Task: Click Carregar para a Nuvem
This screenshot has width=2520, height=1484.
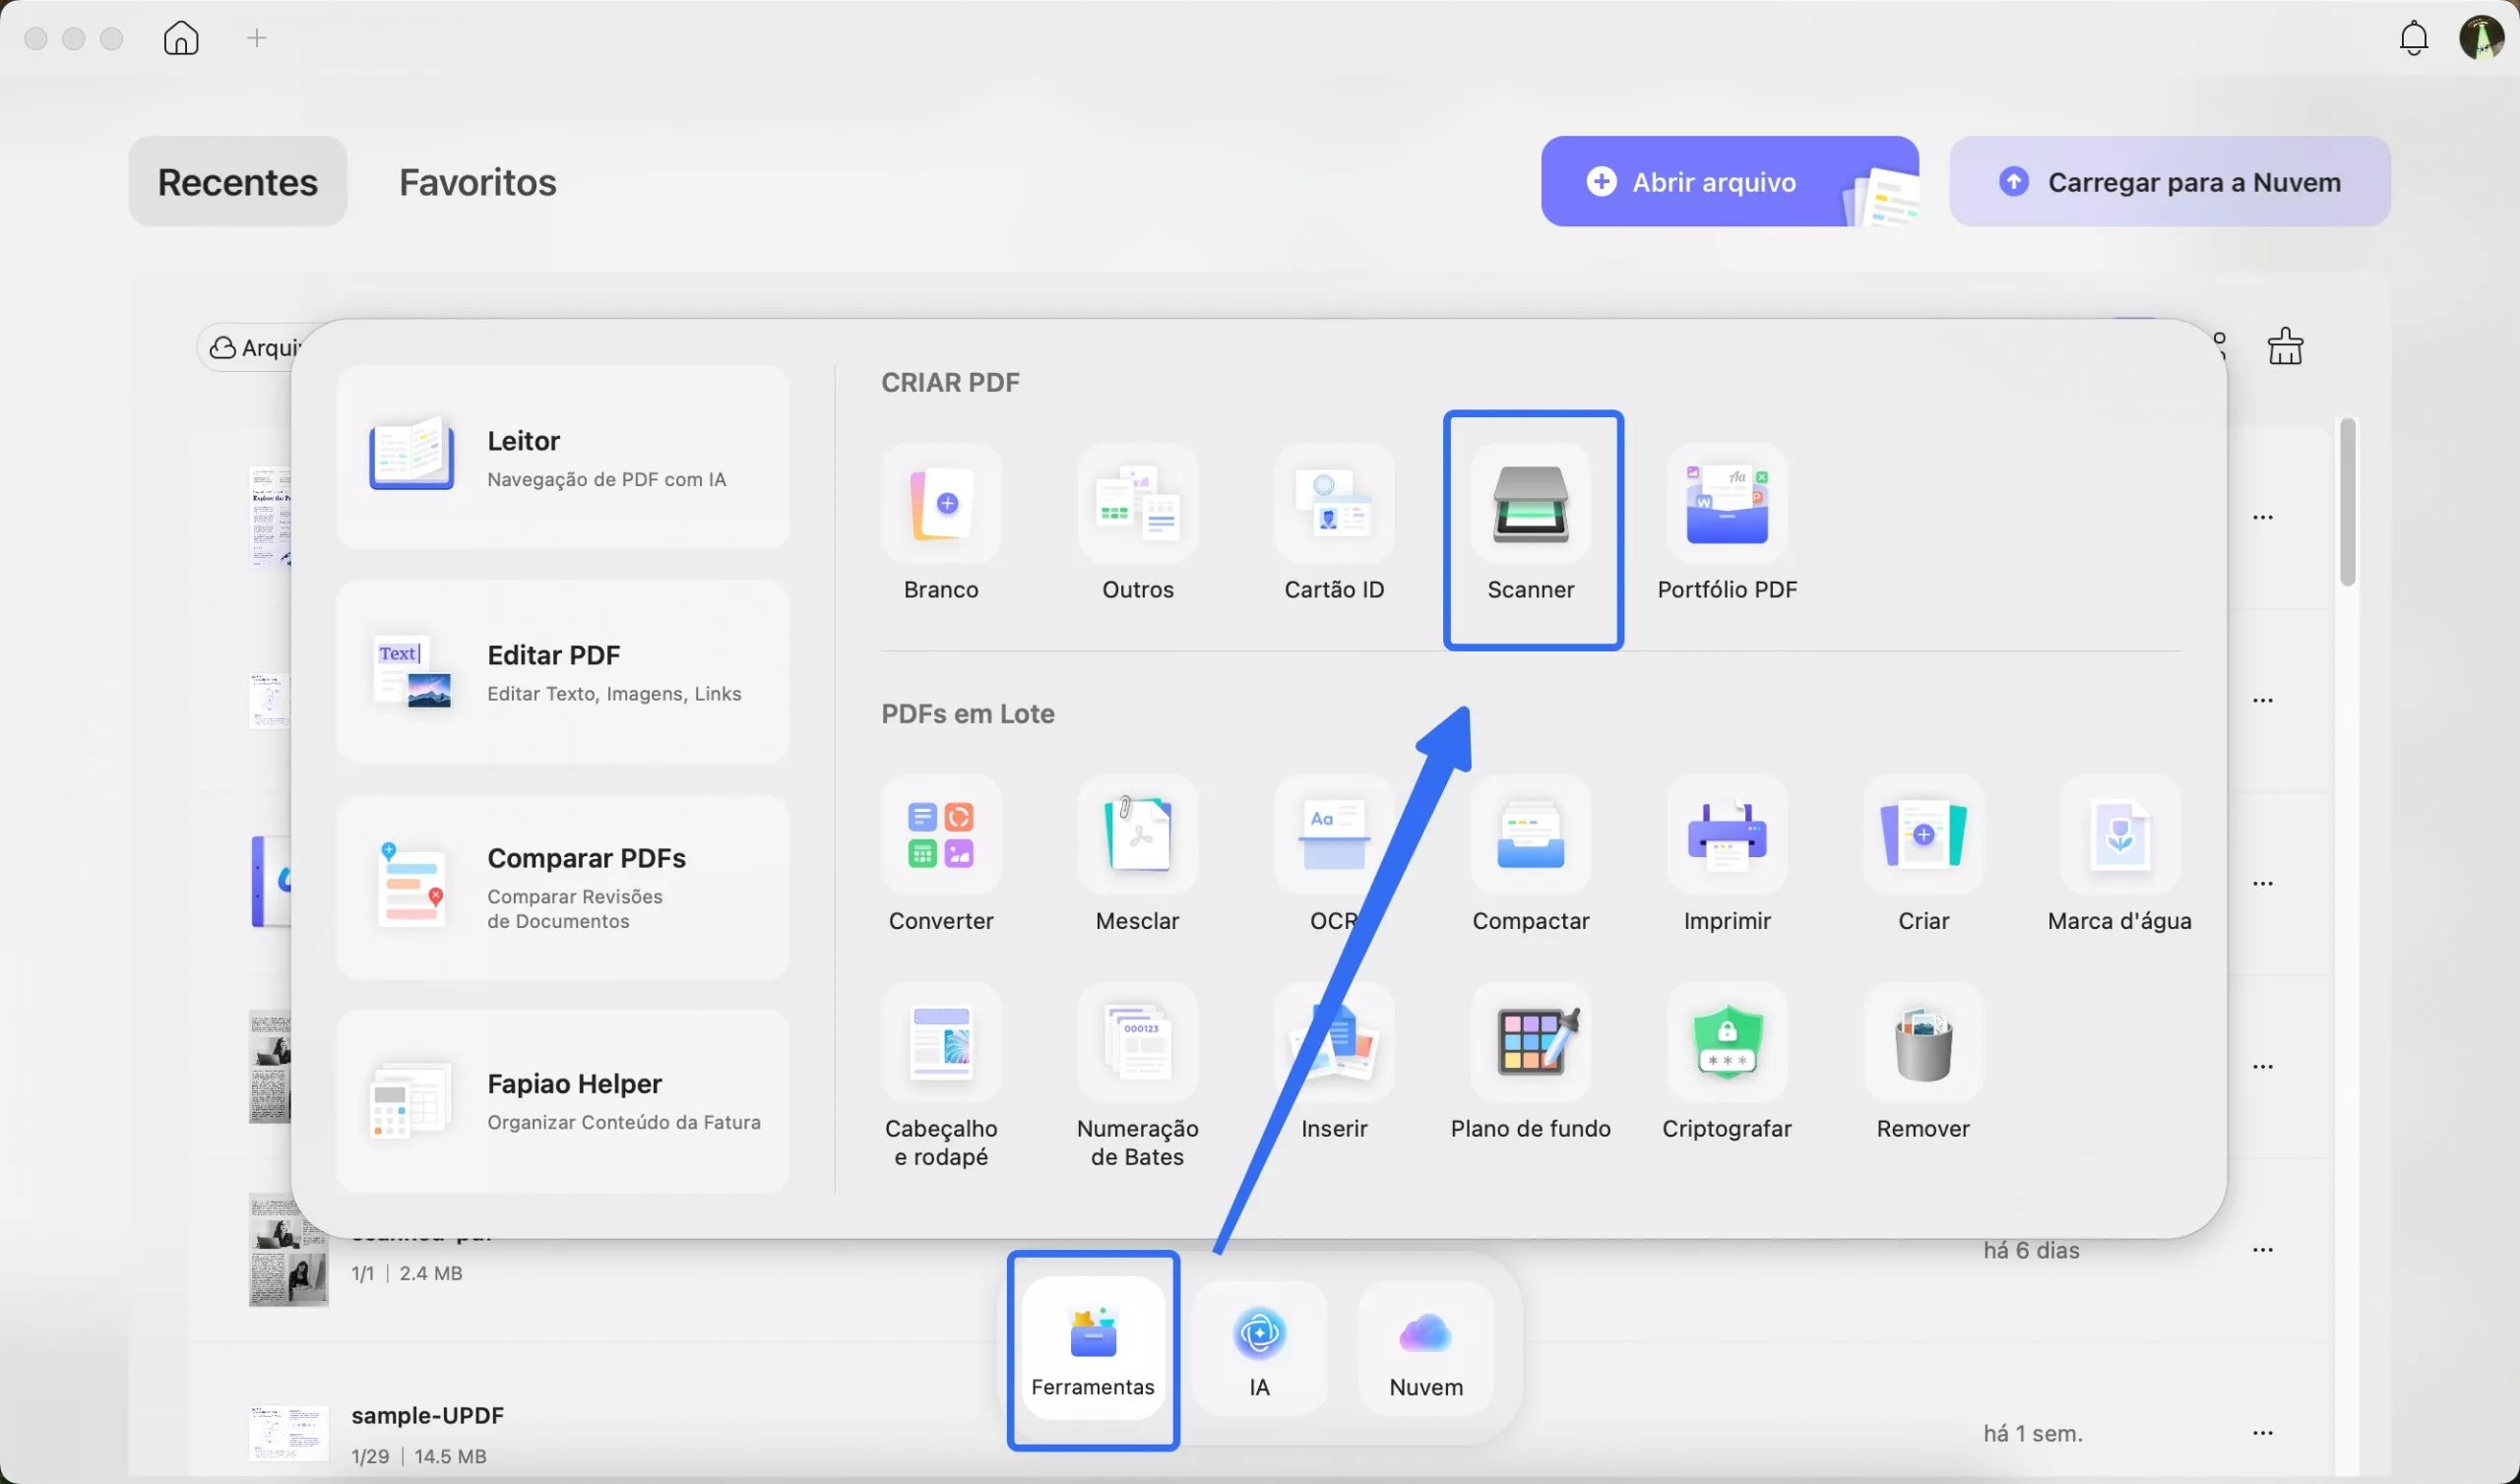Action: tap(2168, 181)
